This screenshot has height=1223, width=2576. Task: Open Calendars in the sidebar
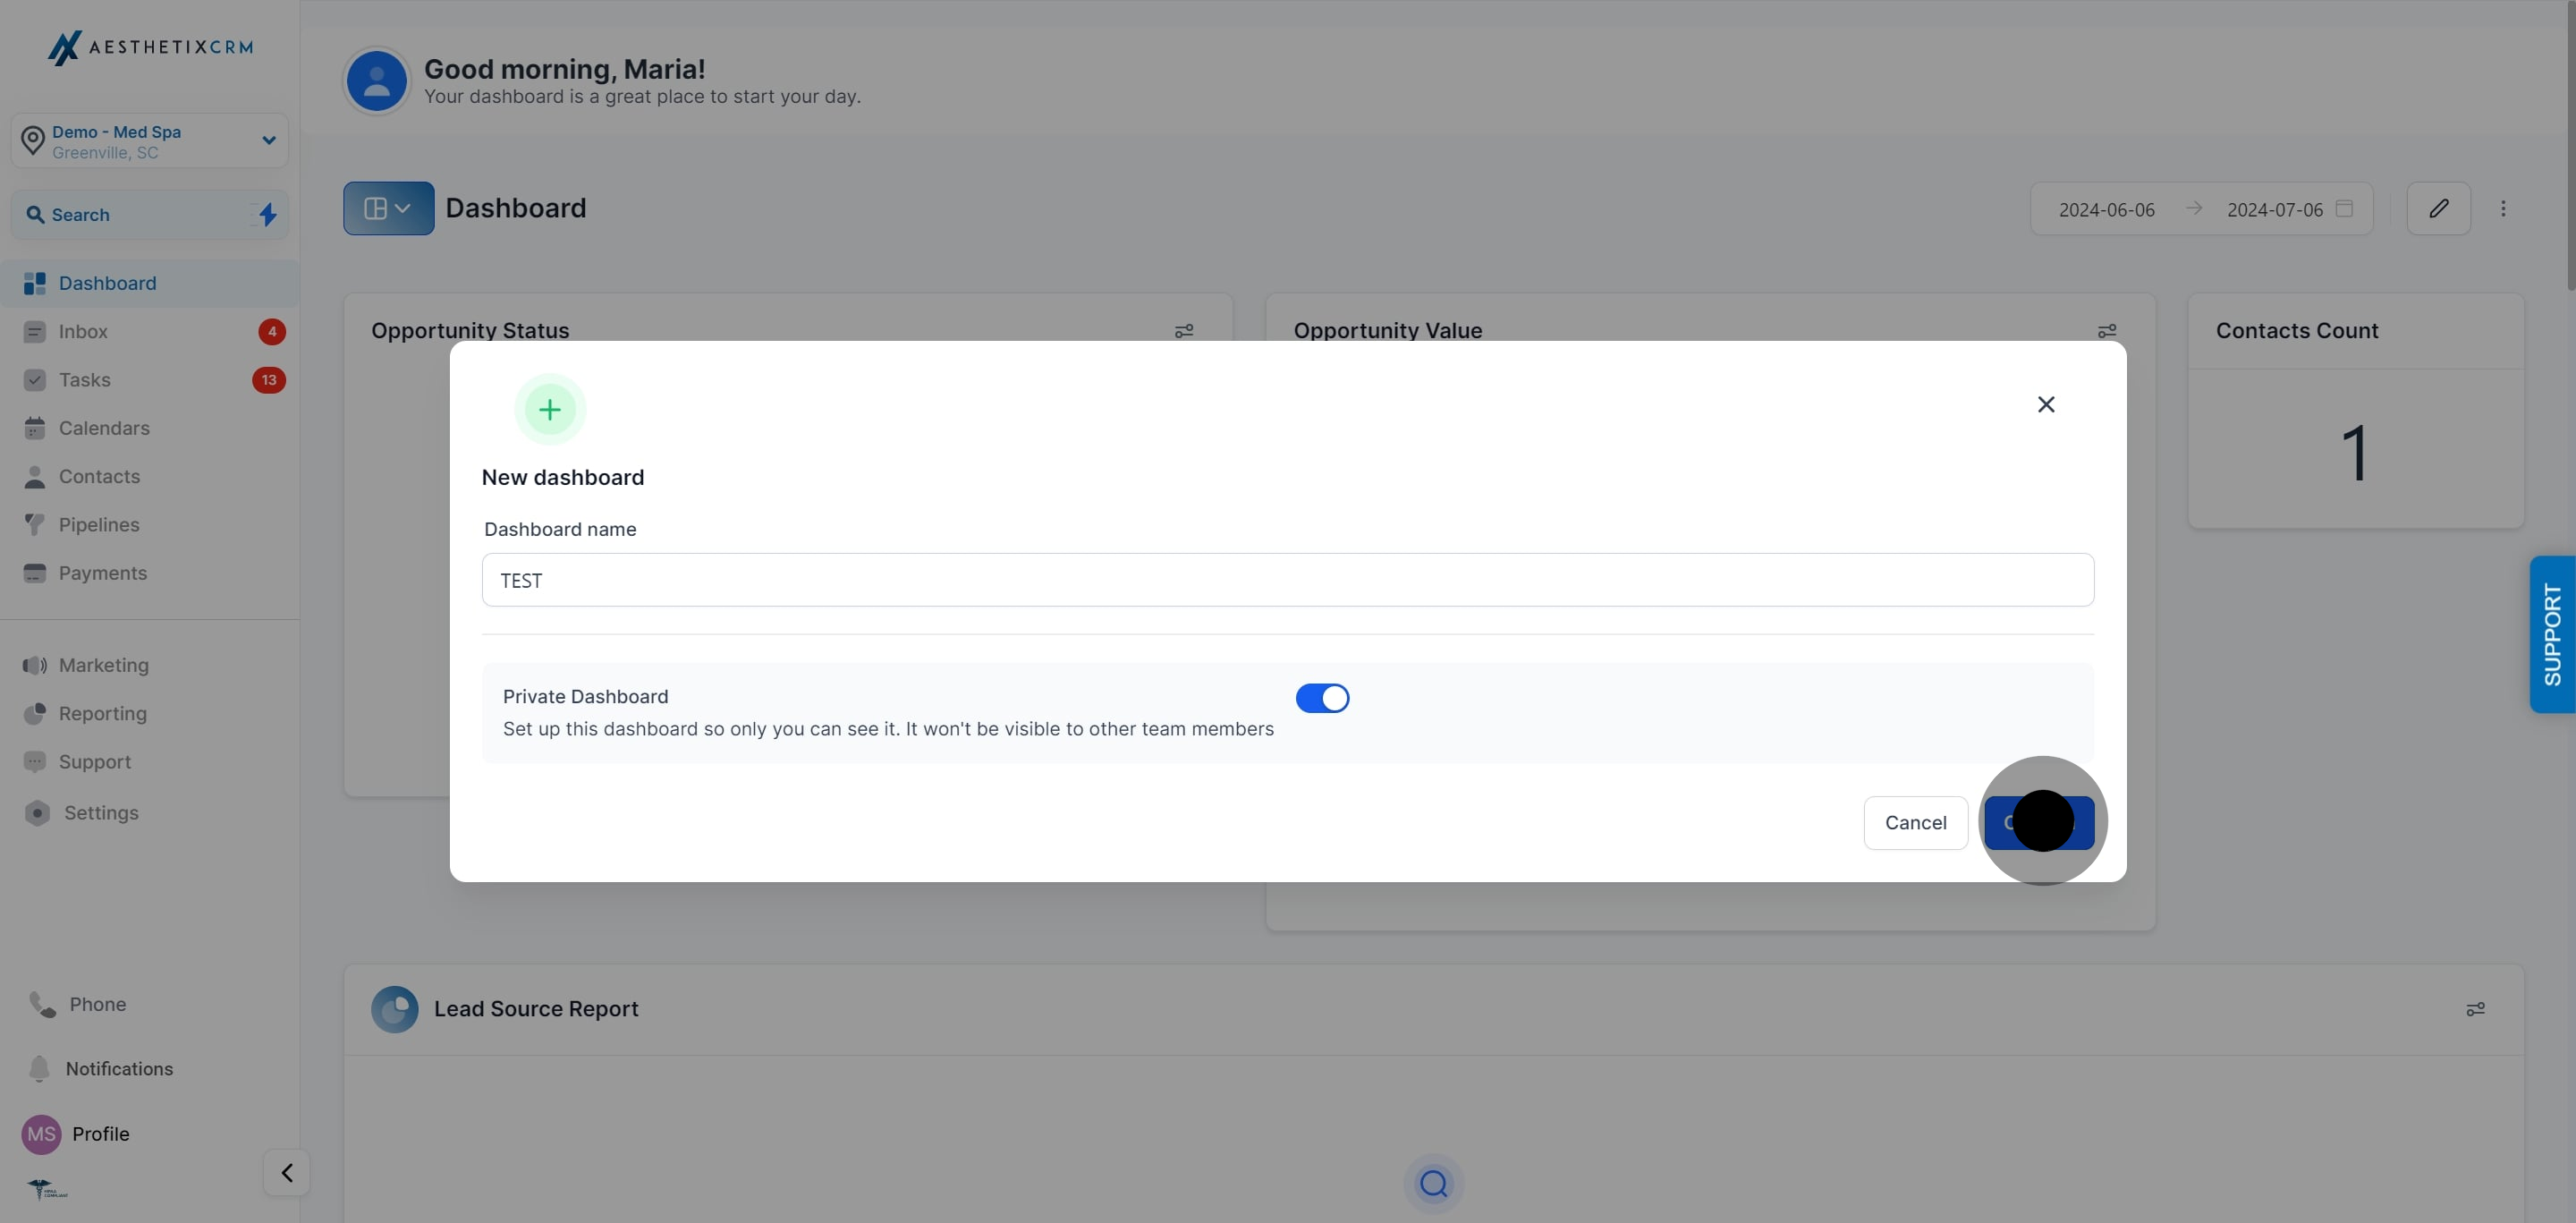click(150, 428)
